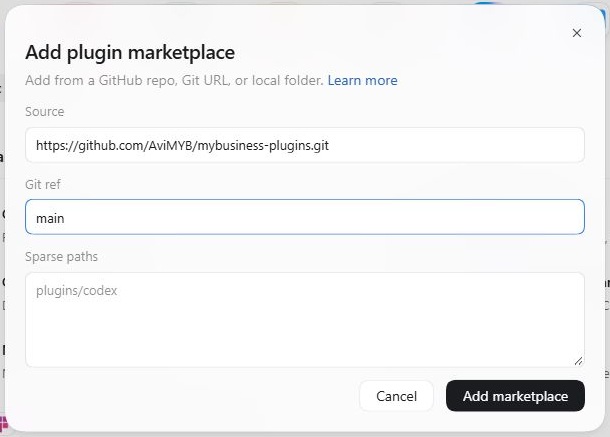Click the Source field label
The height and width of the screenshot is (437, 610).
pyautogui.click(x=45, y=112)
